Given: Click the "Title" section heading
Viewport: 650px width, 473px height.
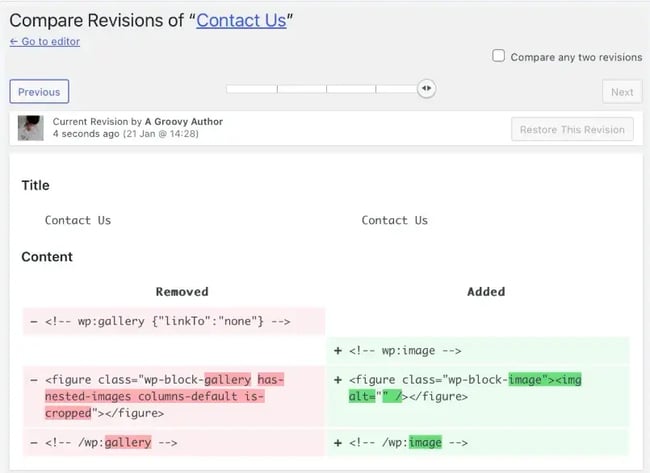Looking at the screenshot, I should [x=35, y=185].
